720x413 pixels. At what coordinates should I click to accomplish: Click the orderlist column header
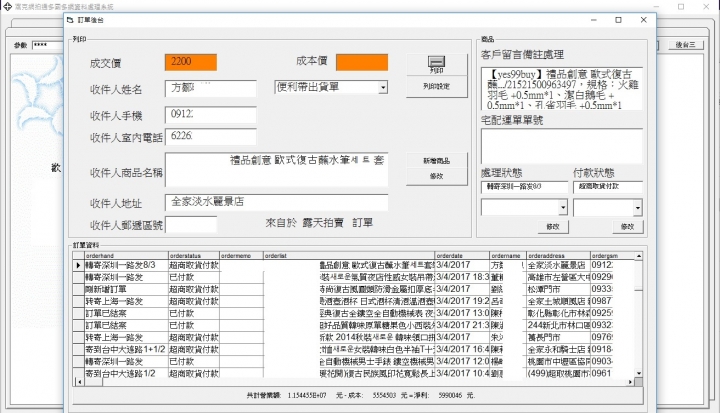click(349, 255)
